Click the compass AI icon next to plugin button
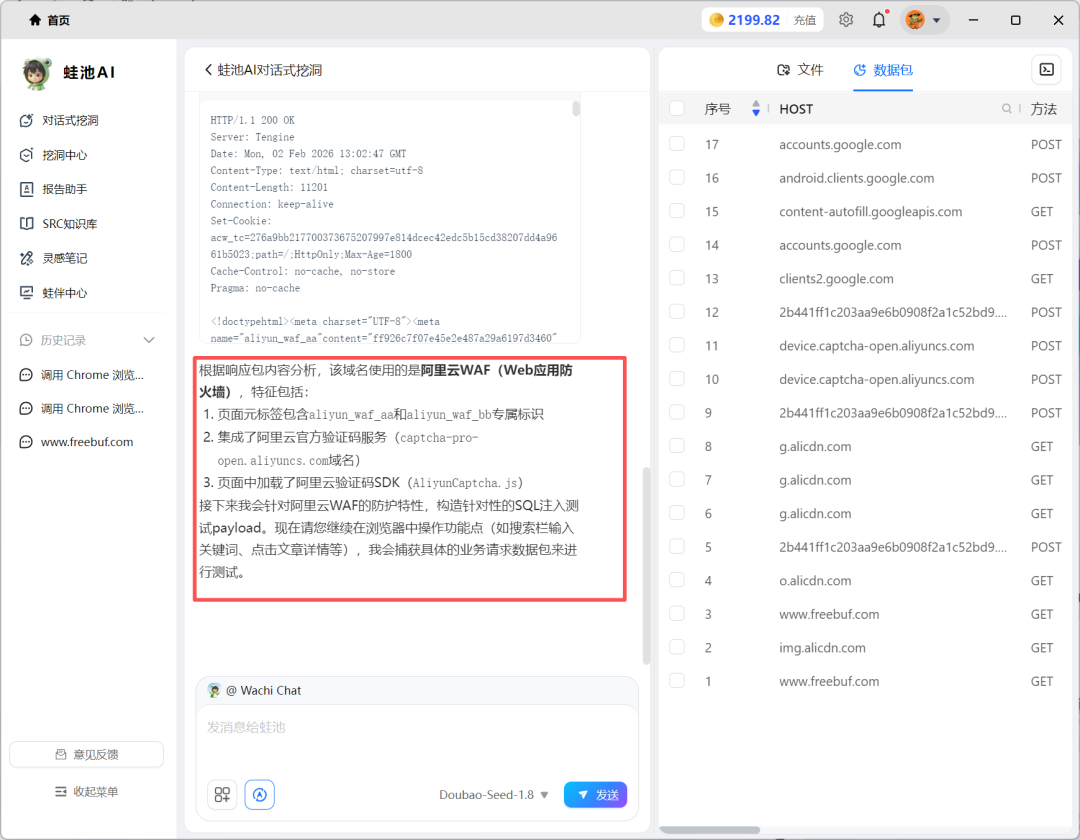The height and width of the screenshot is (840, 1080). 259,794
